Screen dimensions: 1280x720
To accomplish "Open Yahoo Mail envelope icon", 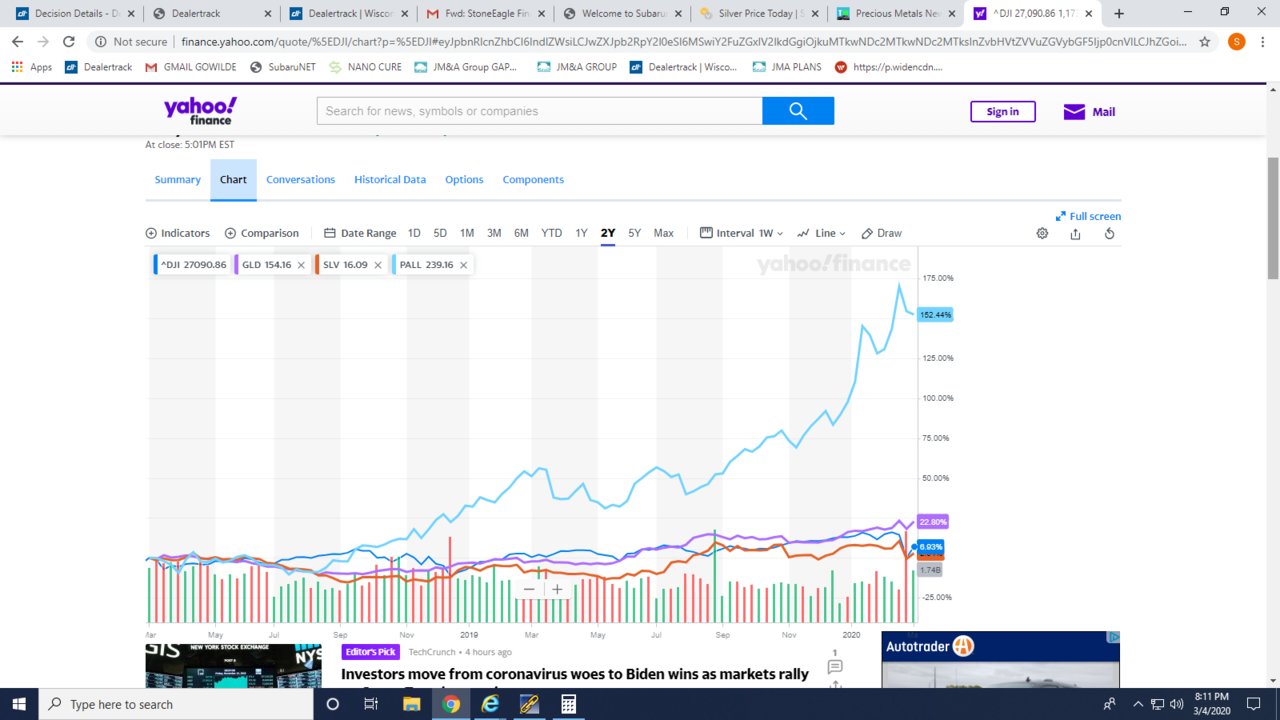I will [x=1074, y=112].
